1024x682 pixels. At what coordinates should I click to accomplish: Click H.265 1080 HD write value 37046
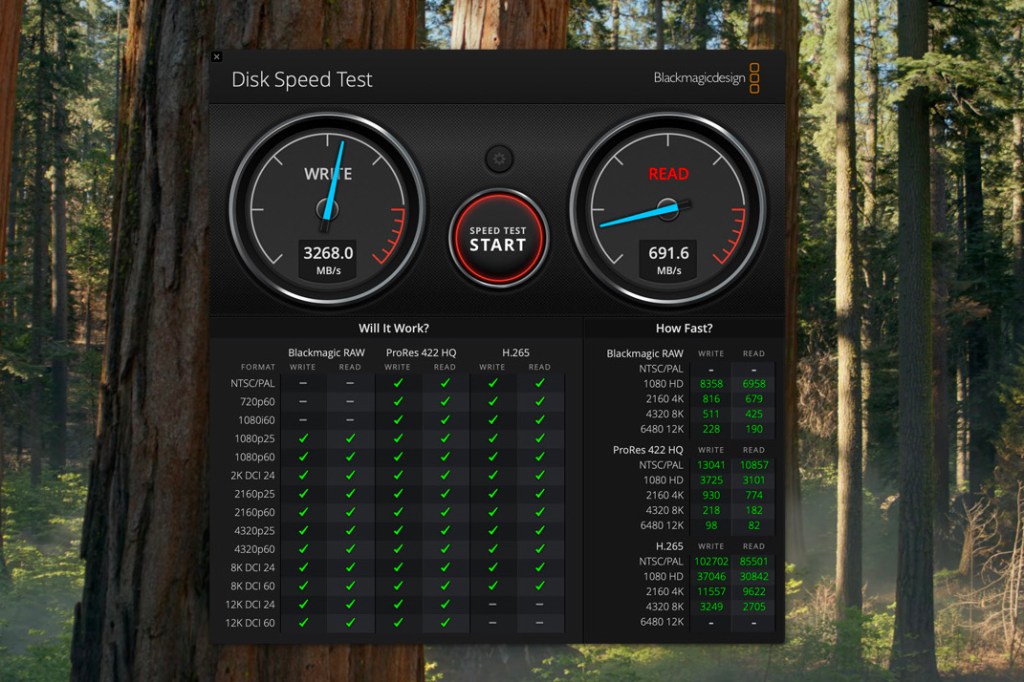(x=711, y=577)
